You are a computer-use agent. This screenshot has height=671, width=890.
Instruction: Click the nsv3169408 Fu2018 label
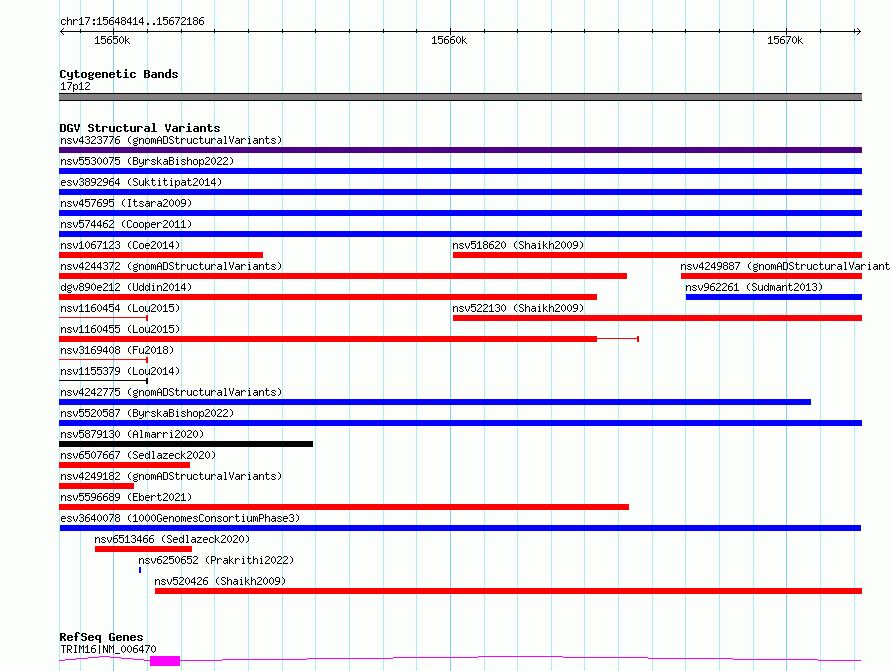click(x=117, y=350)
